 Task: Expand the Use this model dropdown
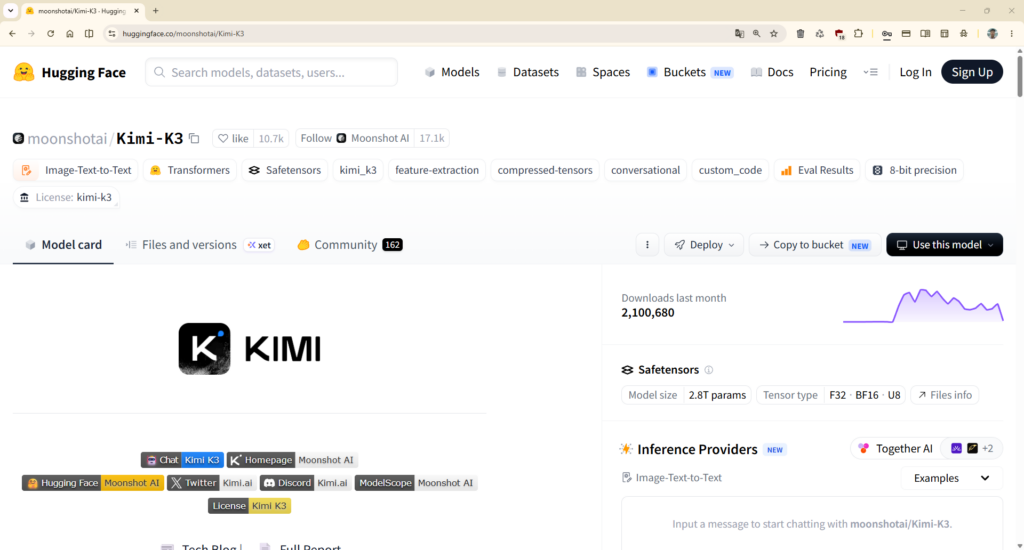[944, 244]
